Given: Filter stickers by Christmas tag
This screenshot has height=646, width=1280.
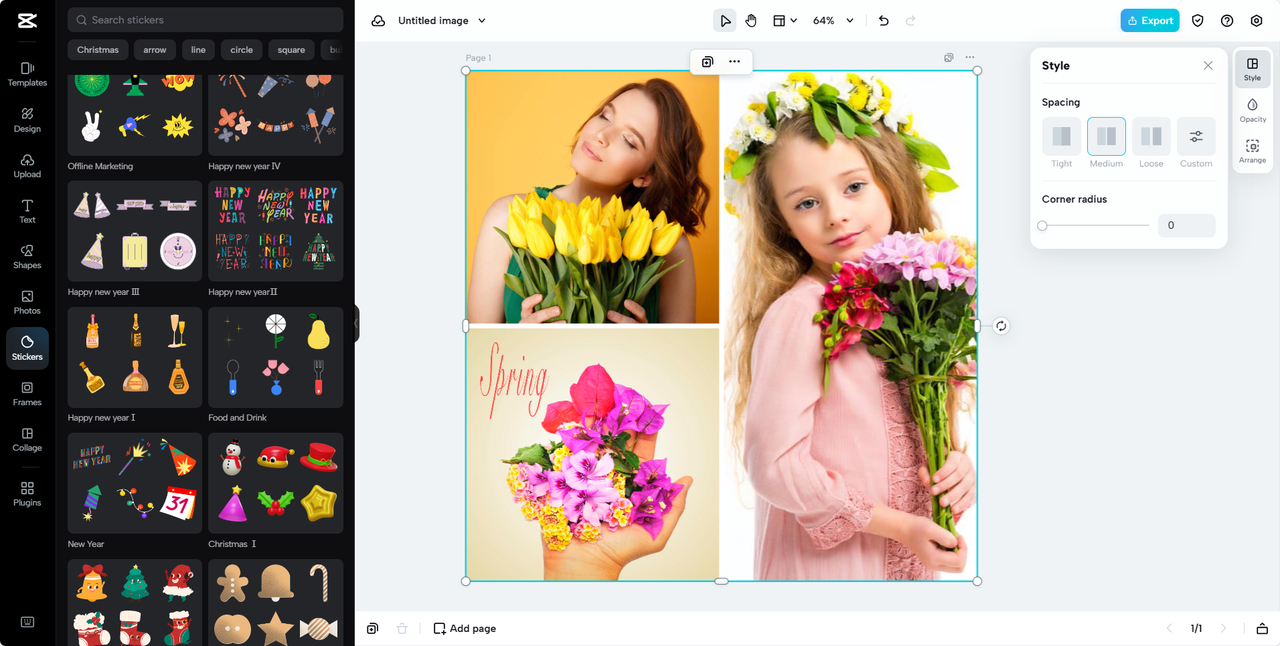Looking at the screenshot, I should coord(98,50).
